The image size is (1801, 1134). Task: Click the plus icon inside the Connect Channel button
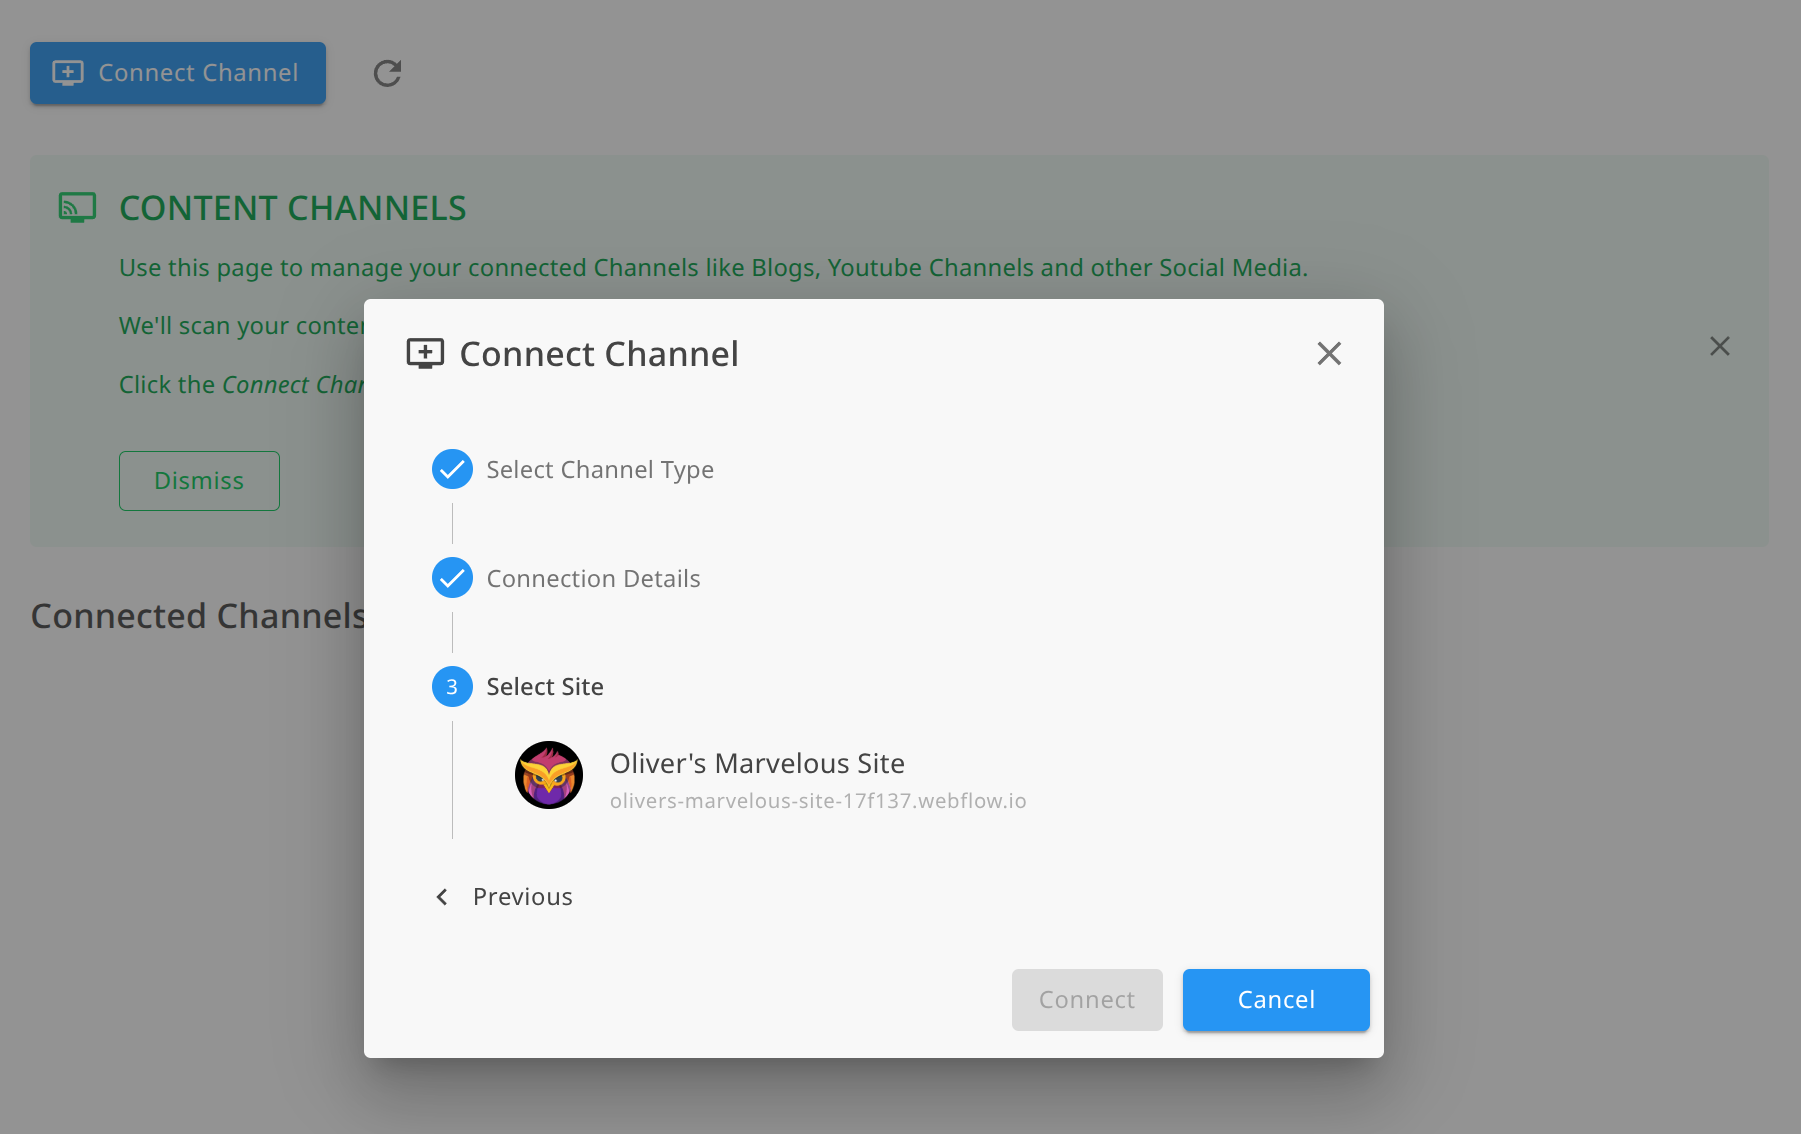click(x=68, y=72)
